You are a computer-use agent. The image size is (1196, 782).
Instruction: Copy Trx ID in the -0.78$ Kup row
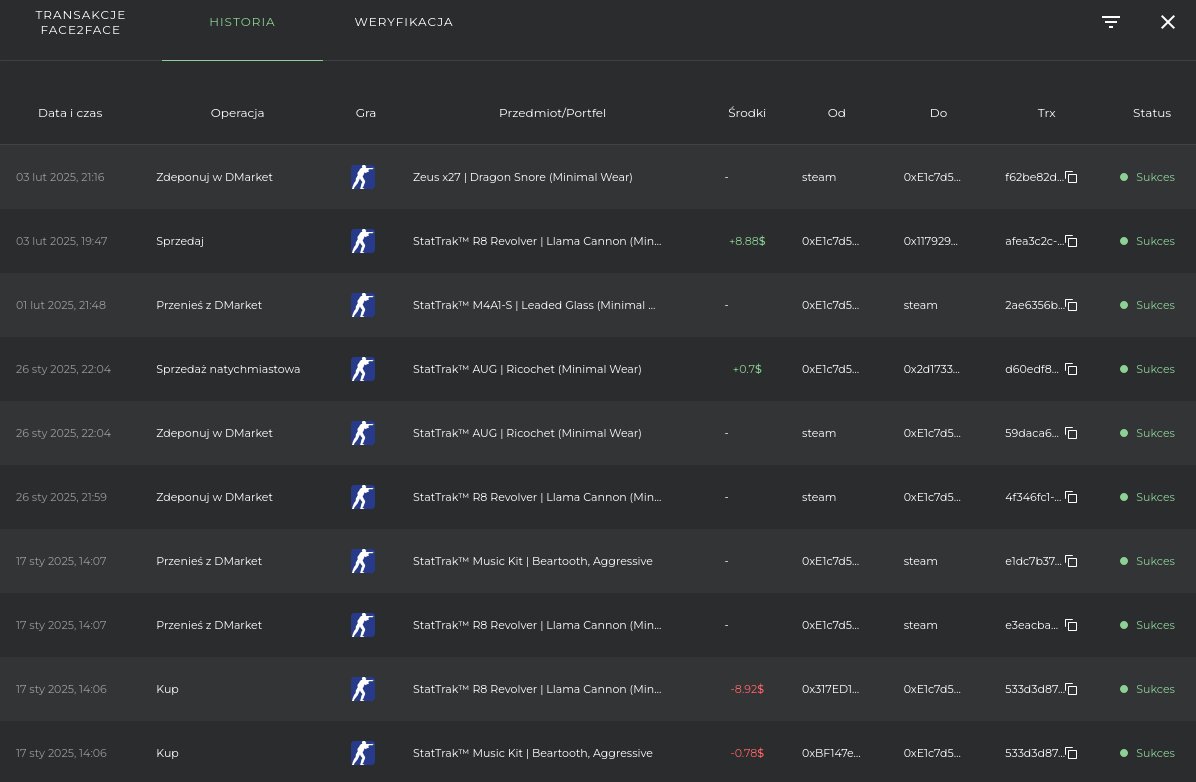coord(1072,754)
